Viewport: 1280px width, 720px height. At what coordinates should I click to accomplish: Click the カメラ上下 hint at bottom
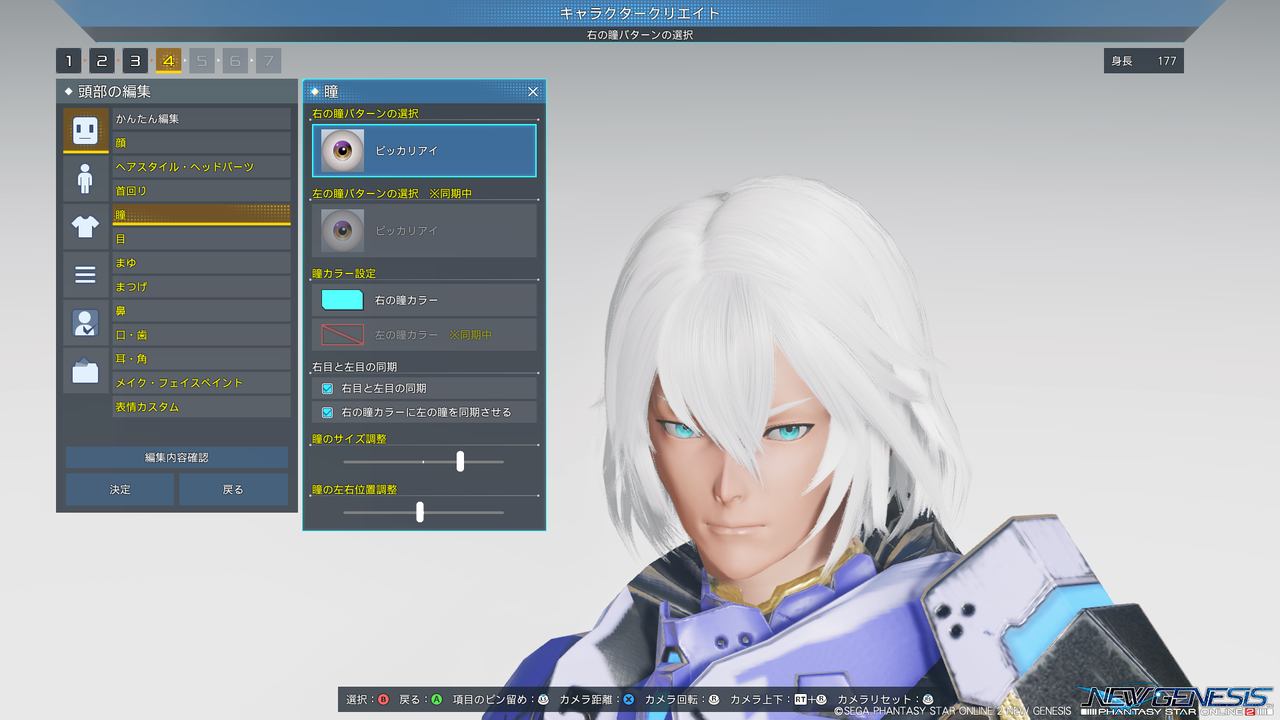pos(779,700)
